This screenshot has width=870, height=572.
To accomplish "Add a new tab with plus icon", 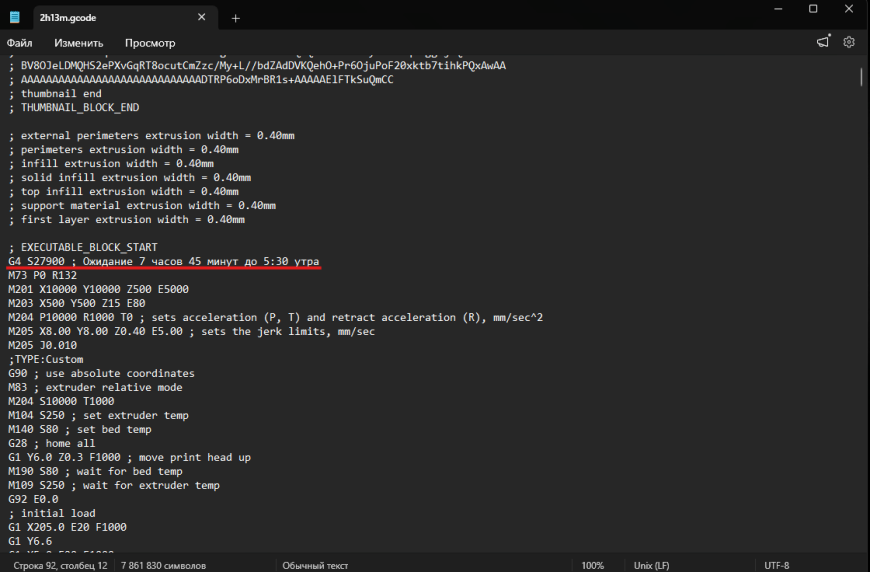I will 235,18.
